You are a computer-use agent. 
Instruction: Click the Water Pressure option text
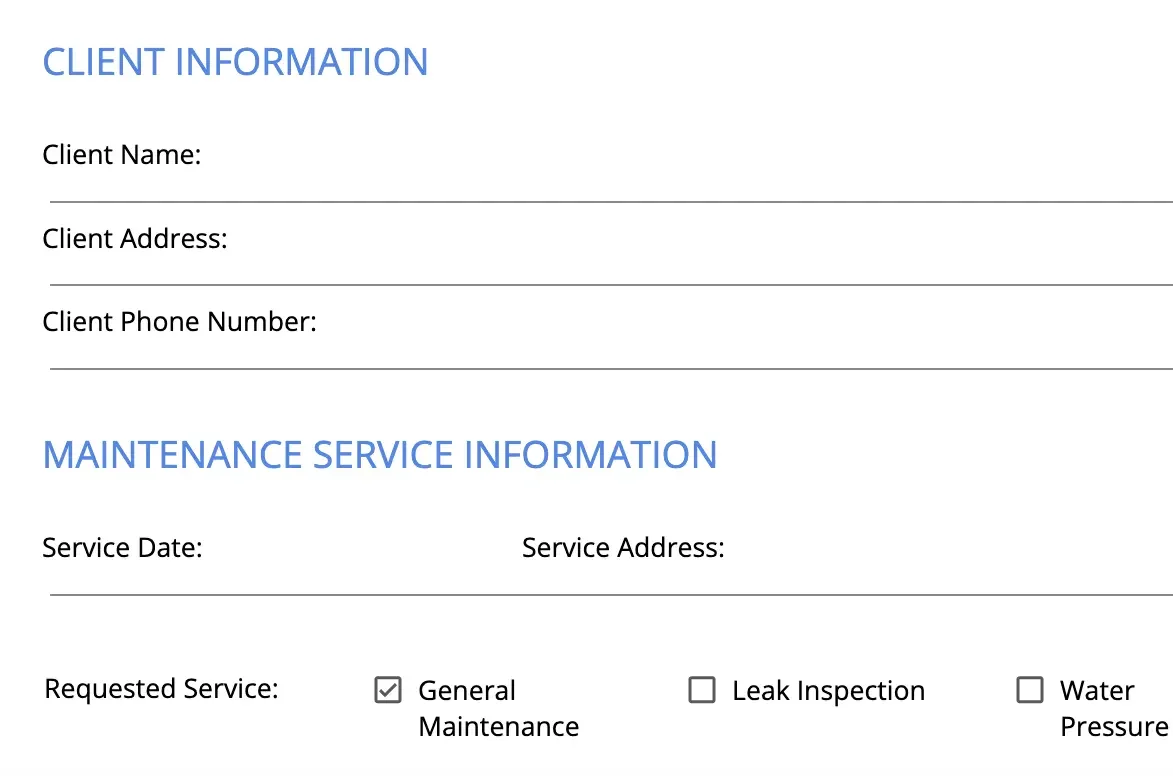[x=1112, y=708]
